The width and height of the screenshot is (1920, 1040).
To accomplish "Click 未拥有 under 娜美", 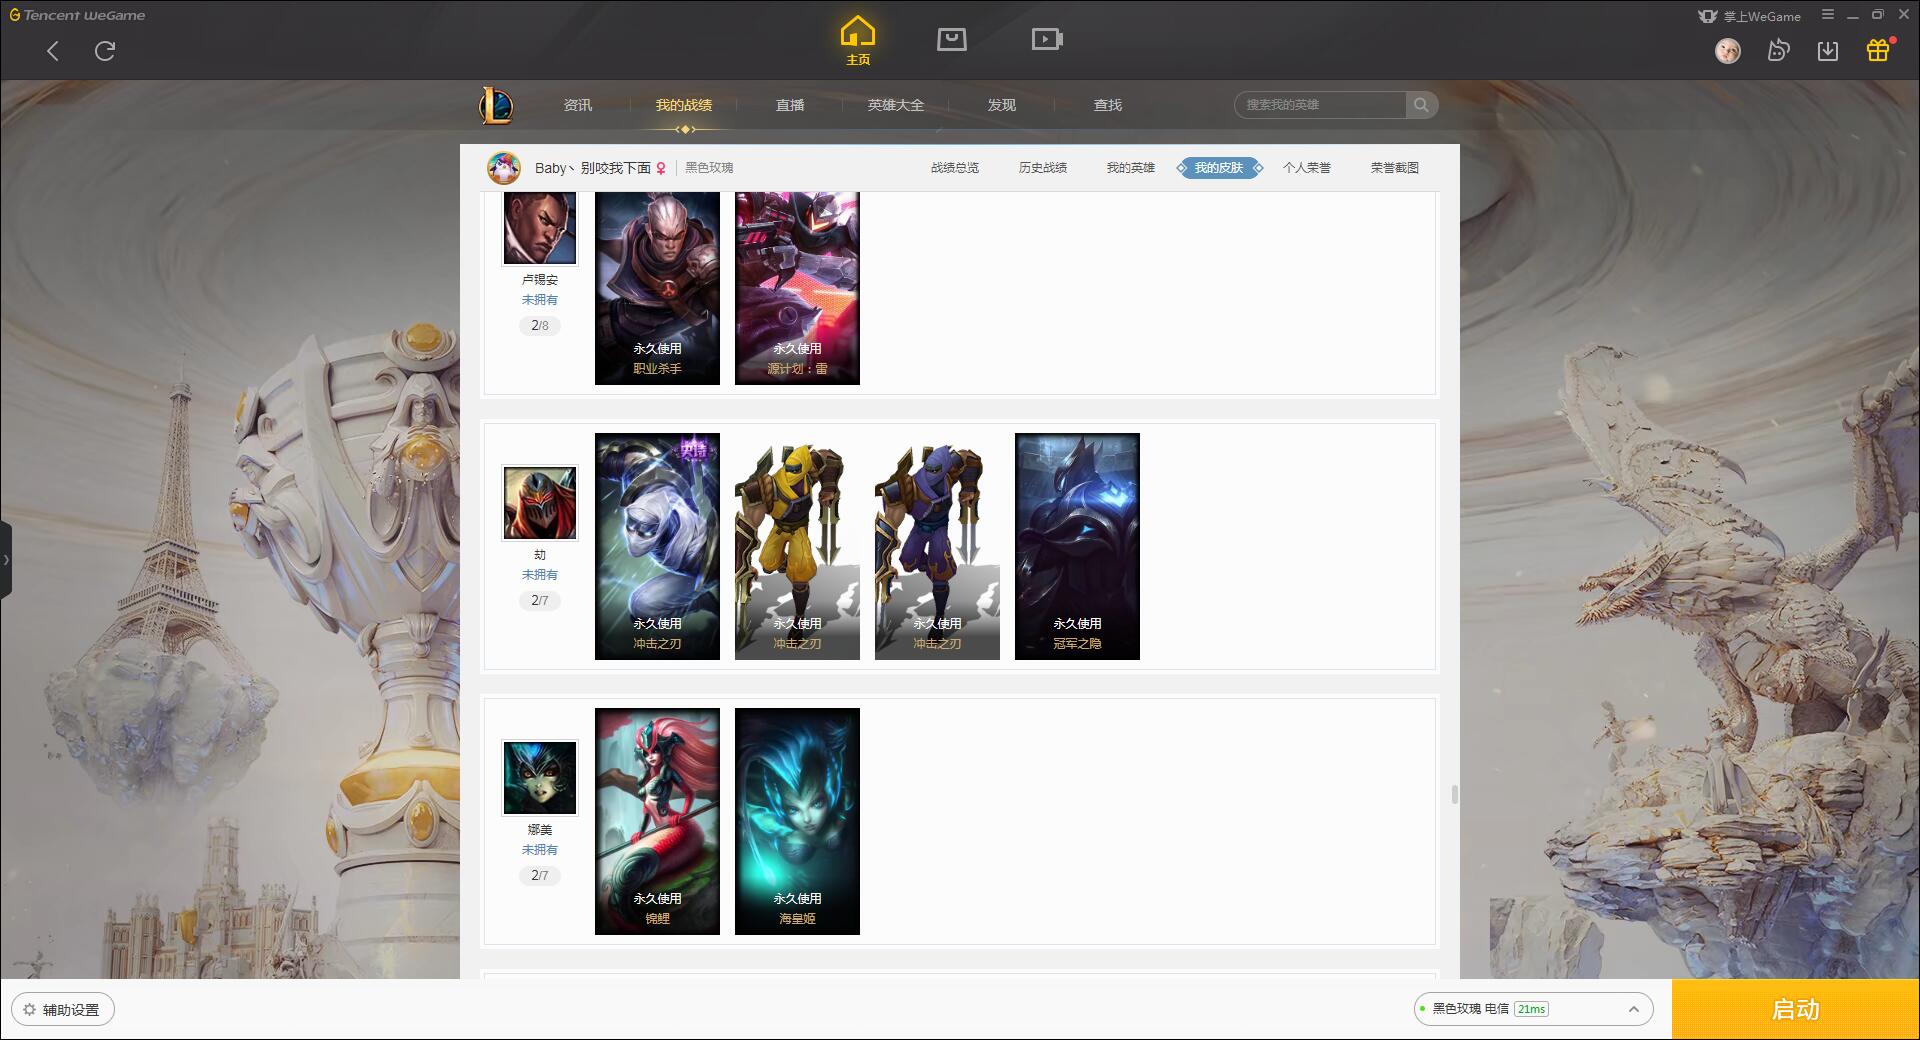I will pos(540,850).
